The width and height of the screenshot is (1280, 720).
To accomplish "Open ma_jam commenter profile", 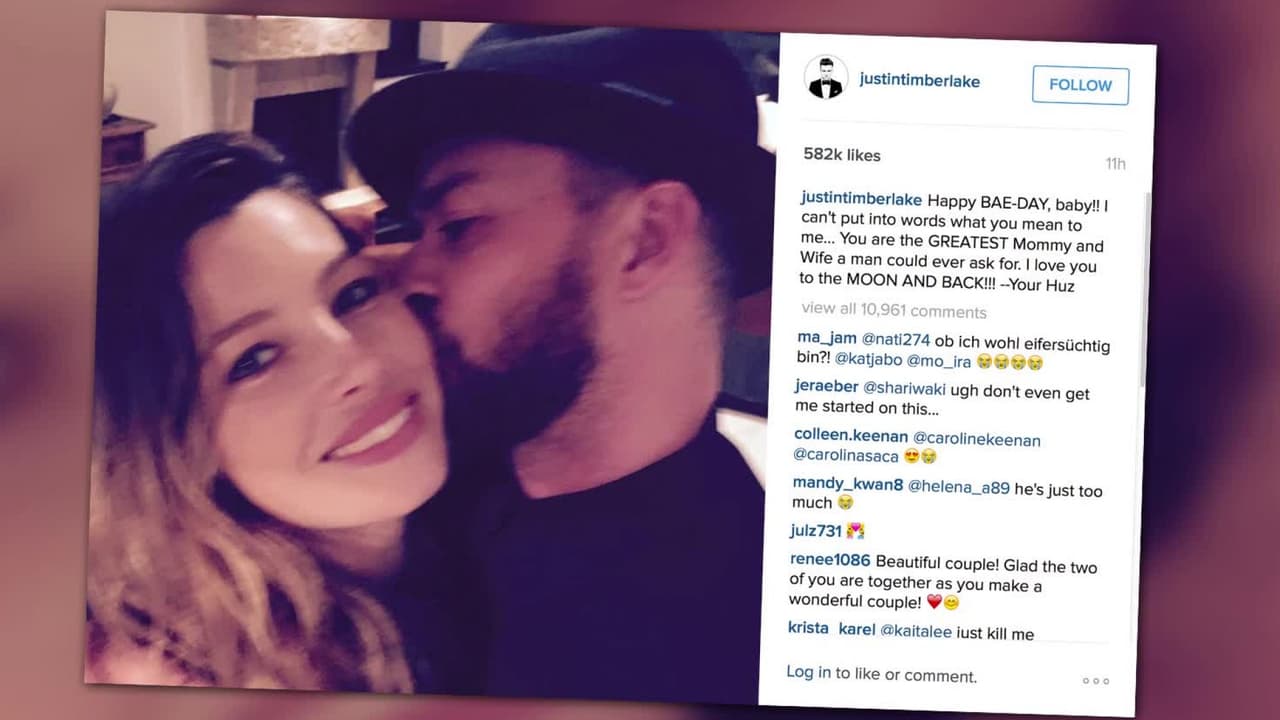I will 828,338.
